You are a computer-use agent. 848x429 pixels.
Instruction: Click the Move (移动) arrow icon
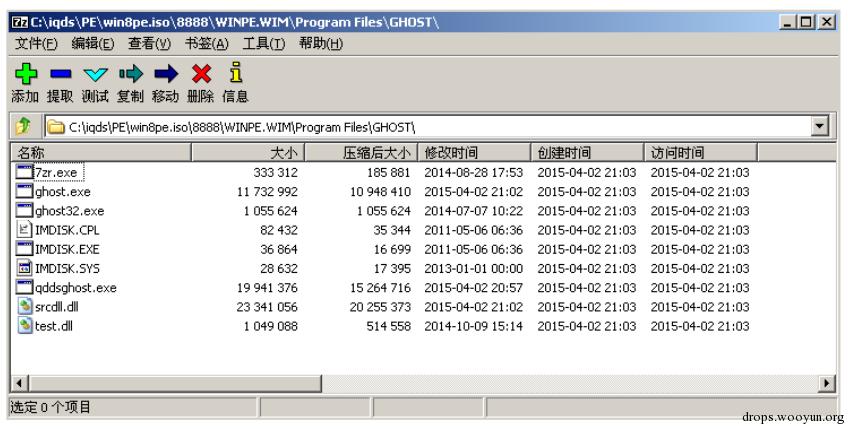165,74
